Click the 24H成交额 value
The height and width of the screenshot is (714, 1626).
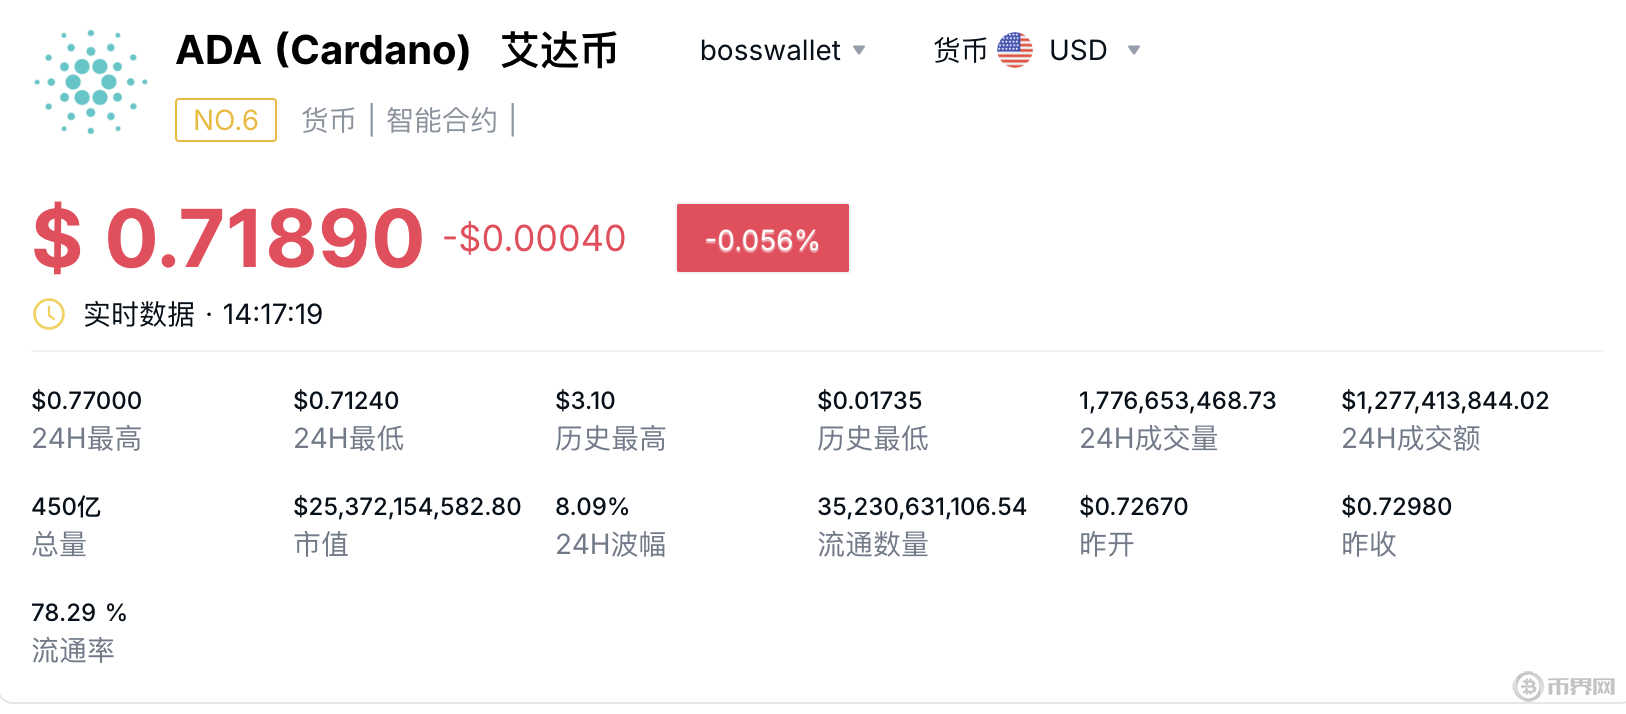1445,400
